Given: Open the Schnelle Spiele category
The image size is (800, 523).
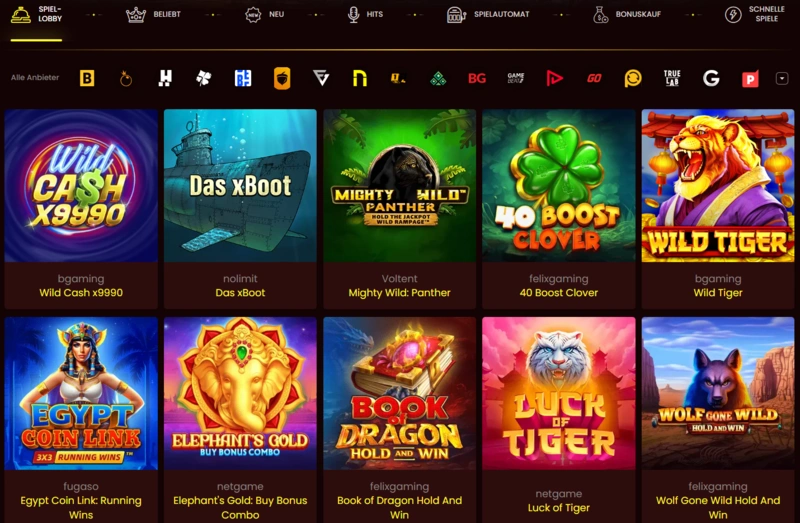Looking at the screenshot, I should pyautogui.click(x=755, y=14).
